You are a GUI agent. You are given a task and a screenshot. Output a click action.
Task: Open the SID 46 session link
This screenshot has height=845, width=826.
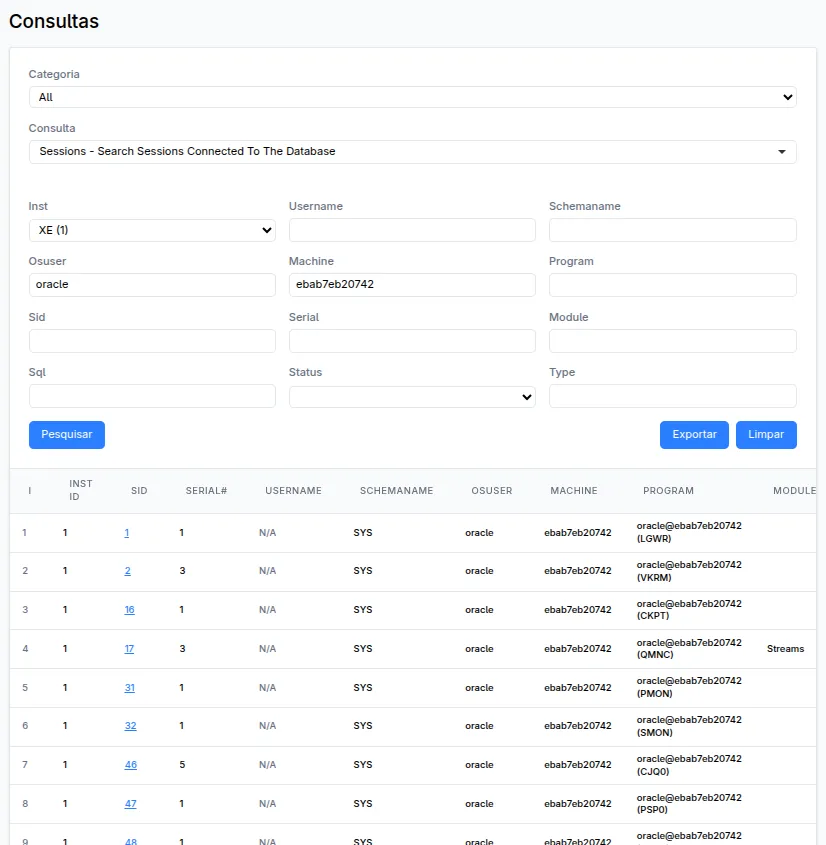tap(130, 765)
